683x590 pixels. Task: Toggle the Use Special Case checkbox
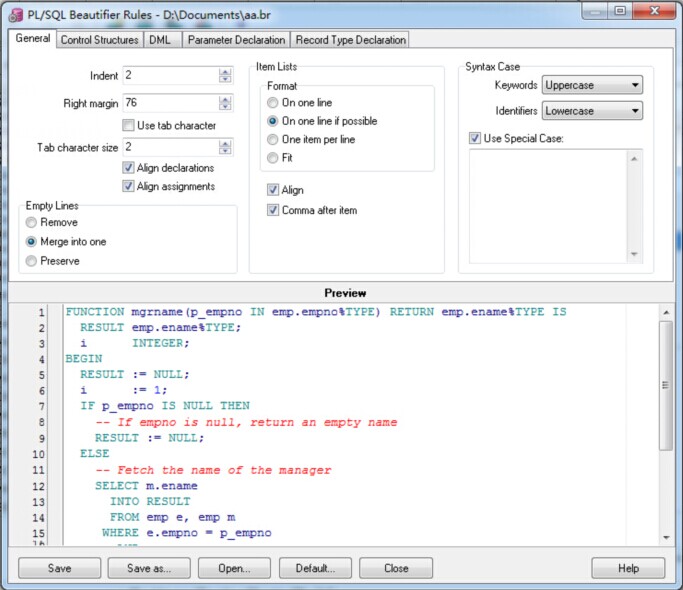point(474,139)
